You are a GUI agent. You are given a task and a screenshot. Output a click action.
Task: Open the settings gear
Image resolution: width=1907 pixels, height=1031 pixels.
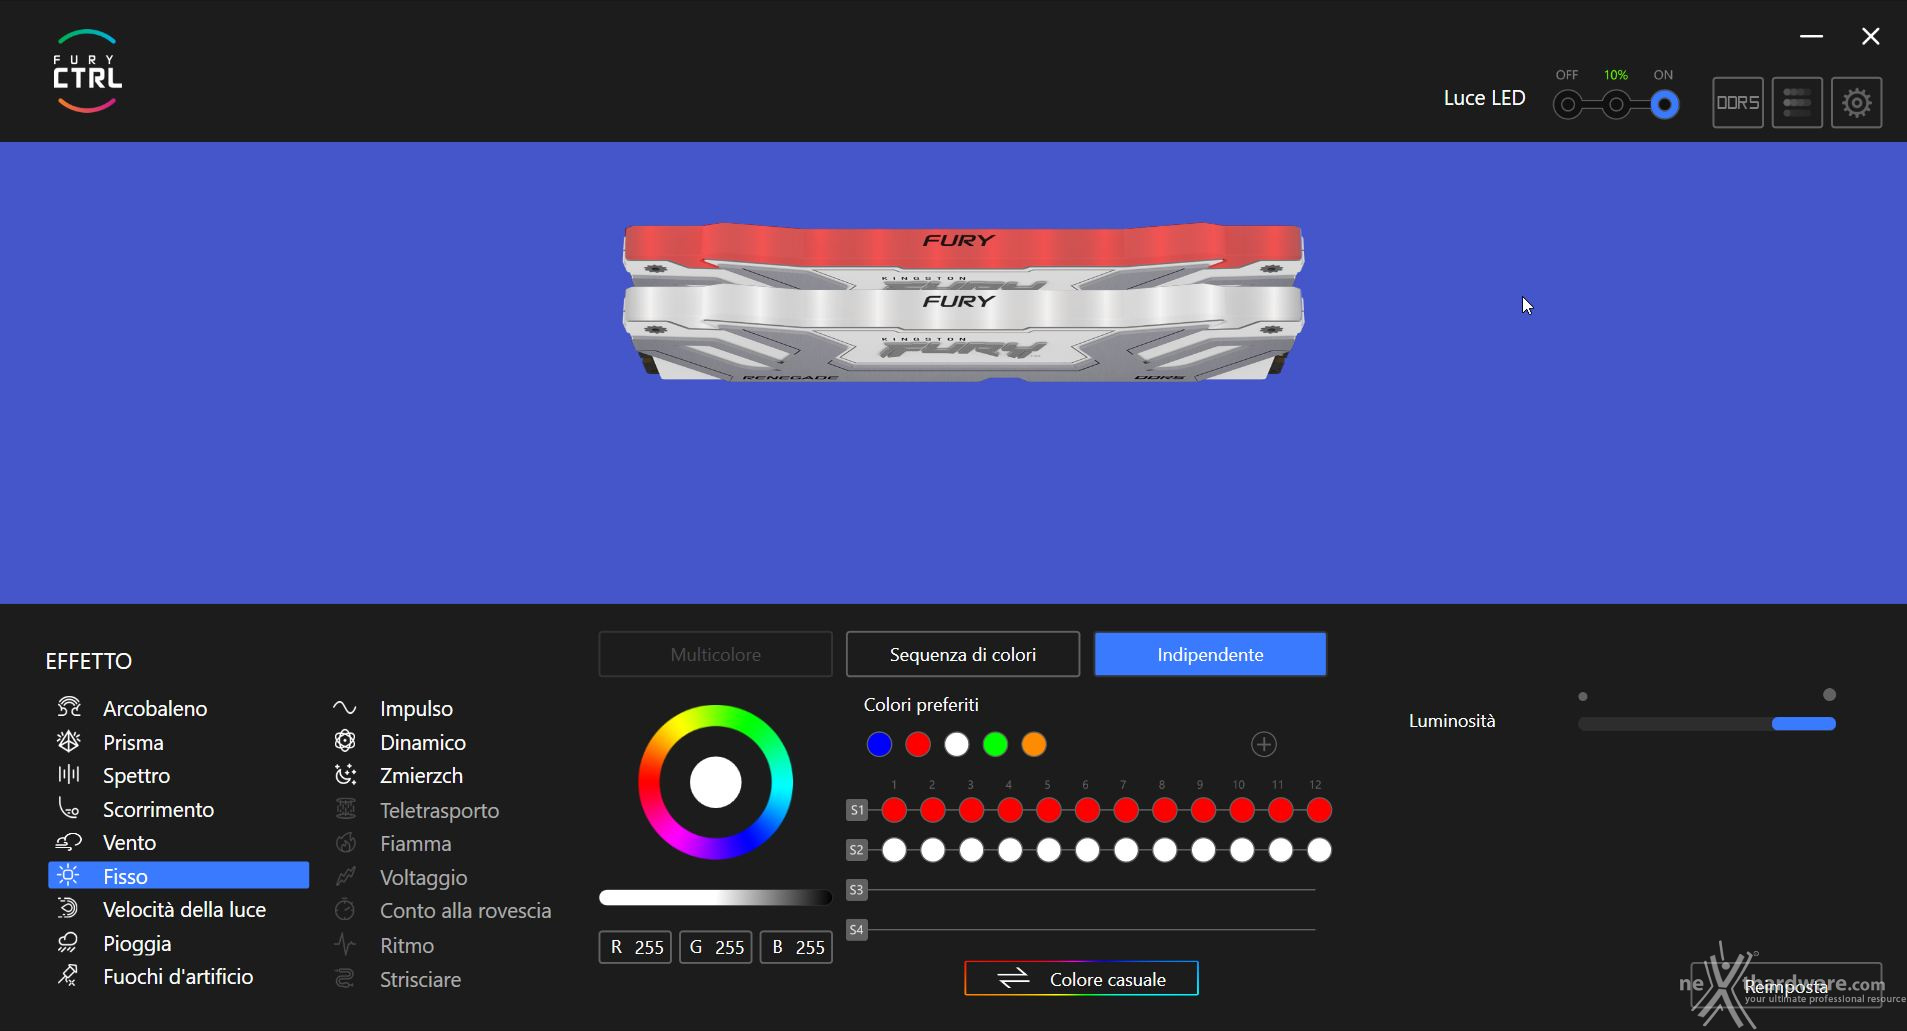1857,102
